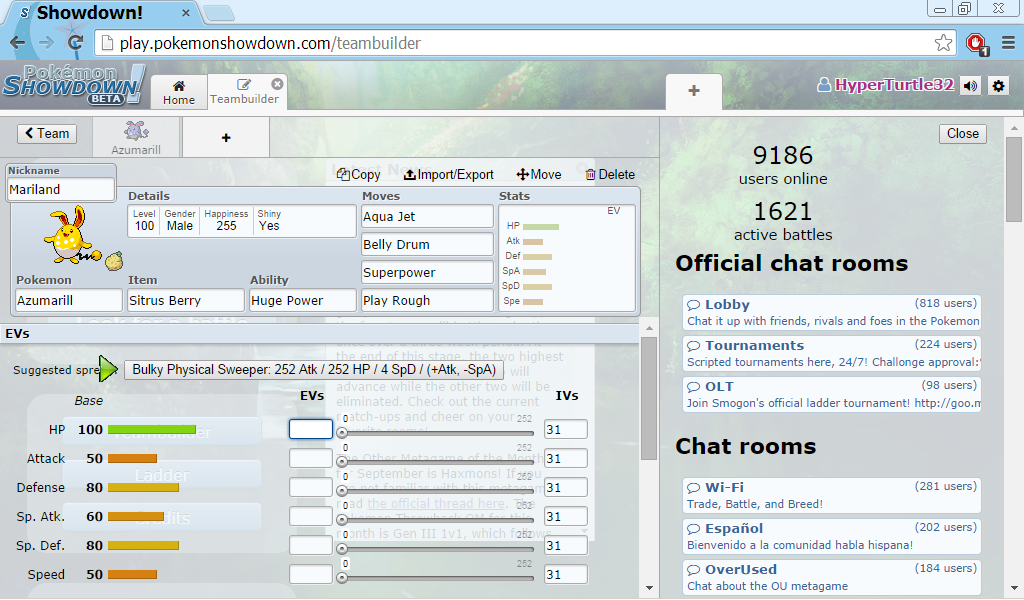Toggle the sound speaker icon
The height and width of the screenshot is (600, 1024).
970,86
